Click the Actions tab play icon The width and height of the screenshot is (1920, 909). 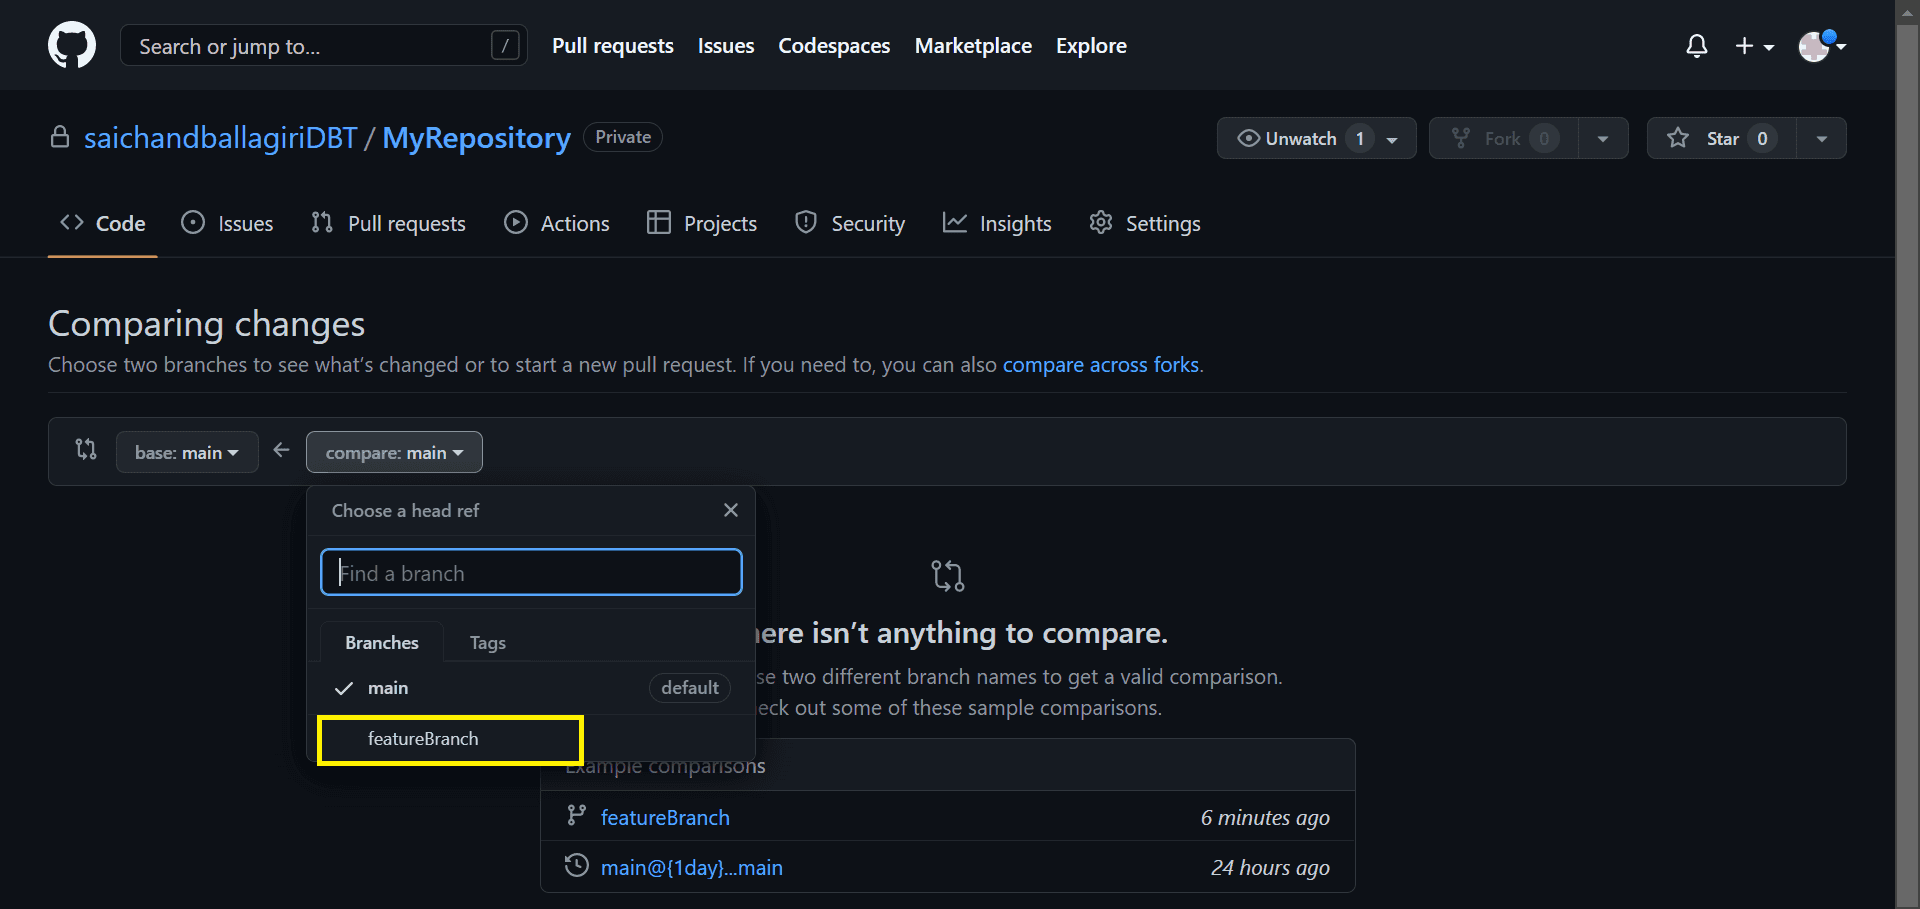point(516,222)
